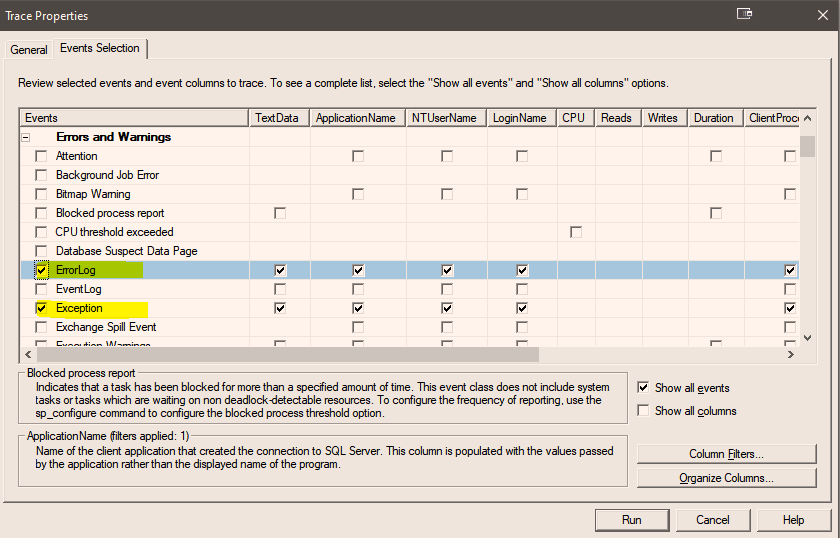The image size is (840, 538).
Task: Open Organize Columns dialog
Action: (x=726, y=478)
